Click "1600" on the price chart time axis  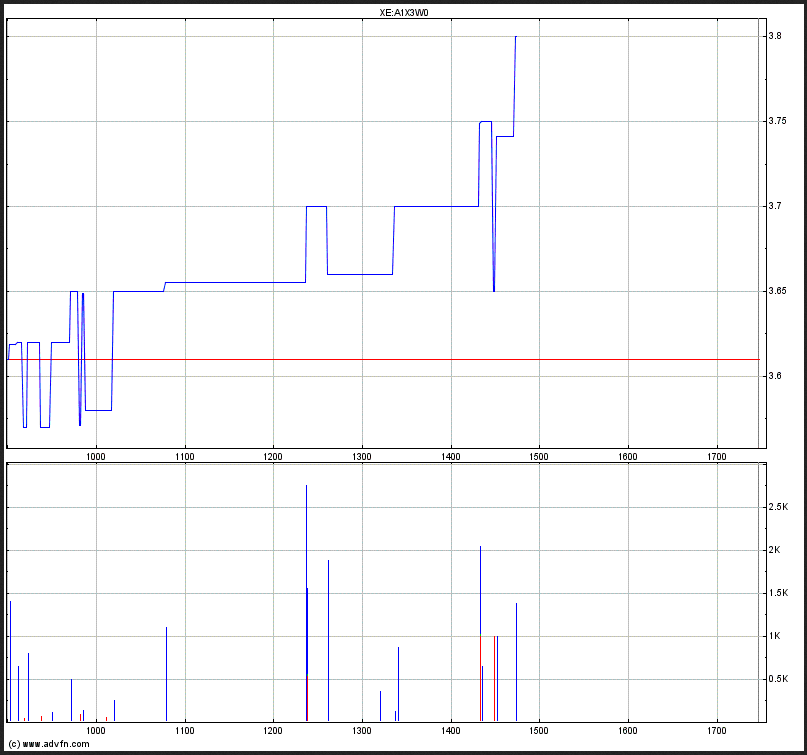(x=628, y=456)
